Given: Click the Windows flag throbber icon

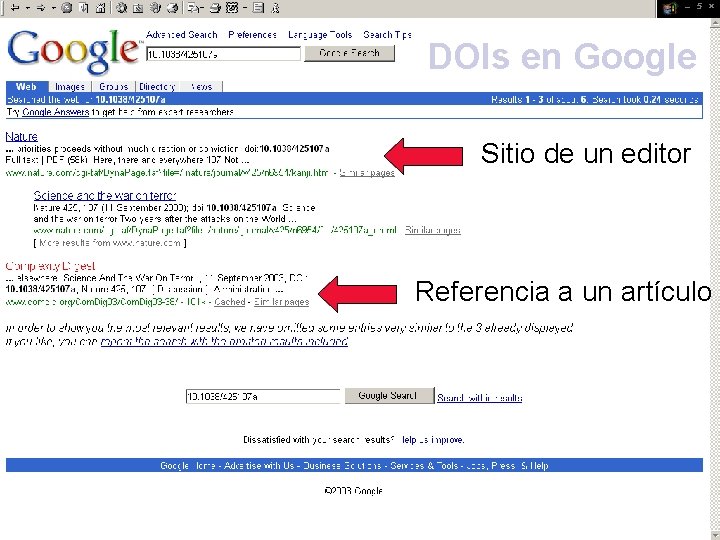Looking at the screenshot, I should 669,8.
